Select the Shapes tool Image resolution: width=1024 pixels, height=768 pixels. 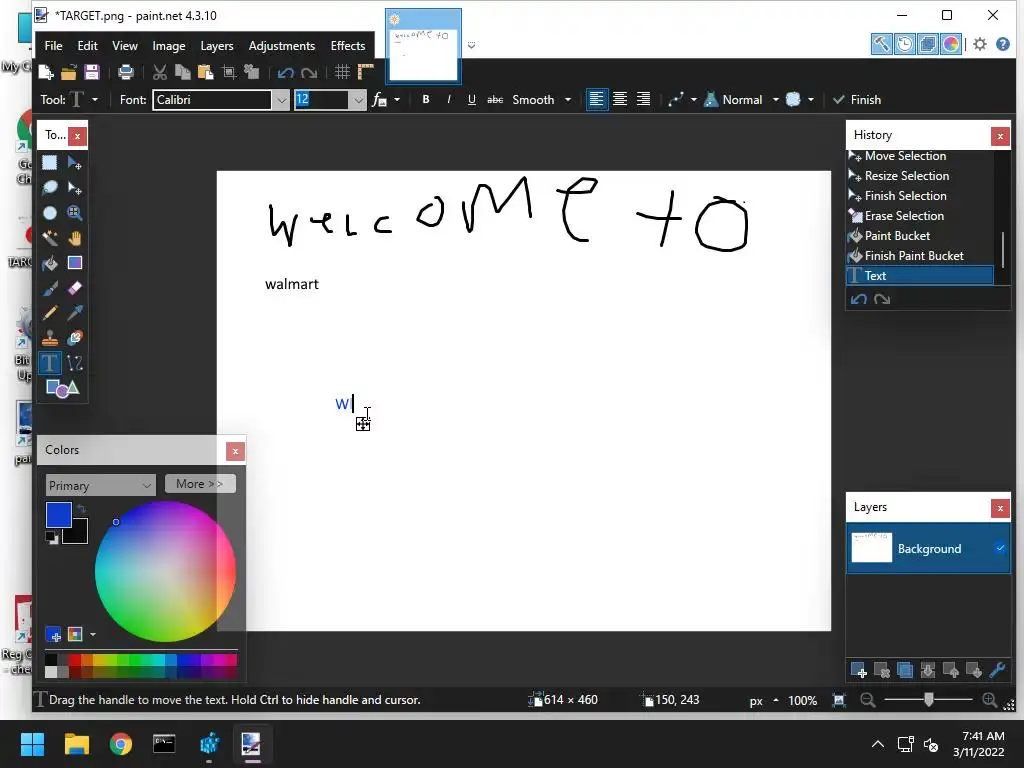pos(62,389)
